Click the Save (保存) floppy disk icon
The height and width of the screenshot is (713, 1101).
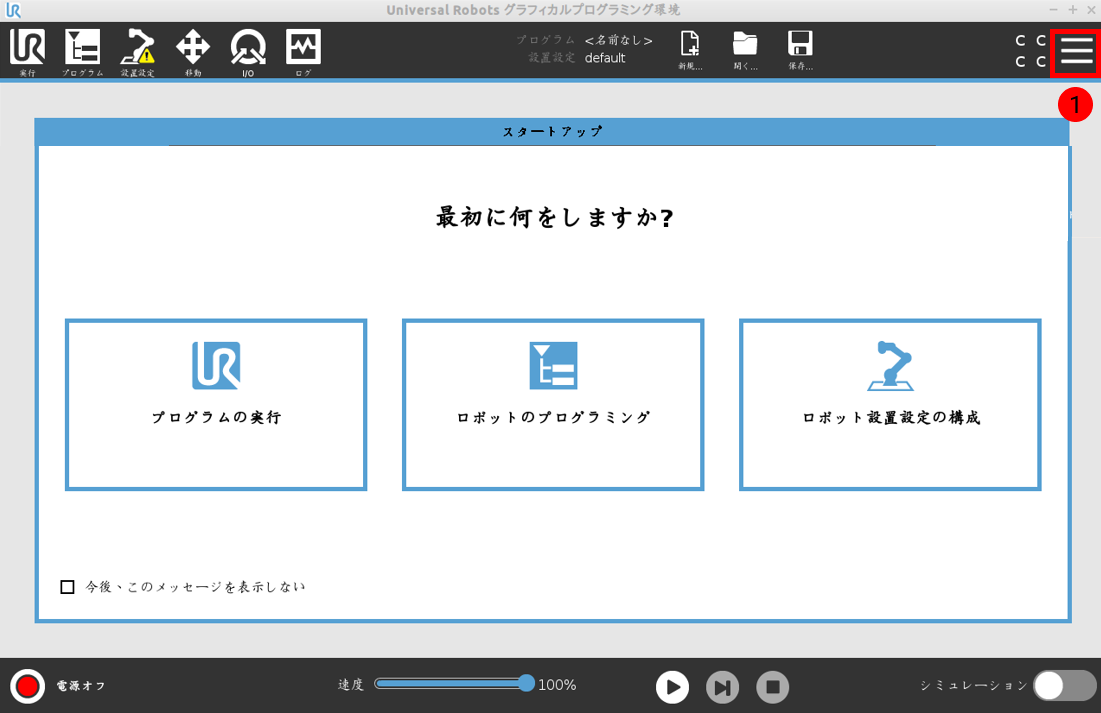(800, 48)
